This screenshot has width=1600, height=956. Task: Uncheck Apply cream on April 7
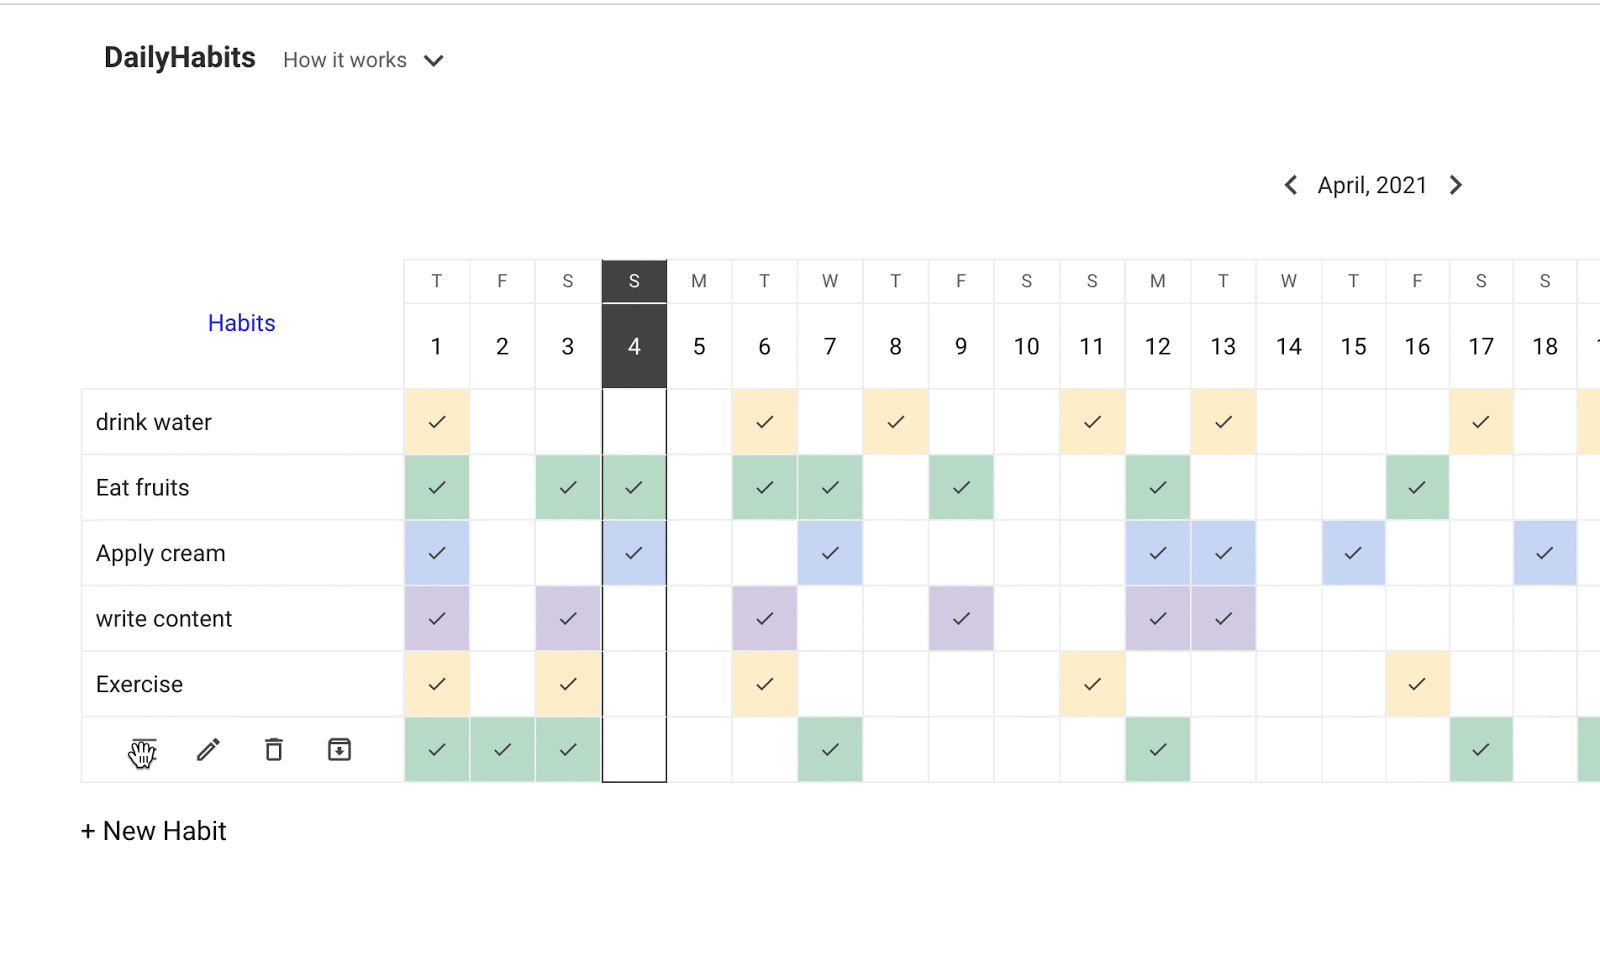[830, 553]
